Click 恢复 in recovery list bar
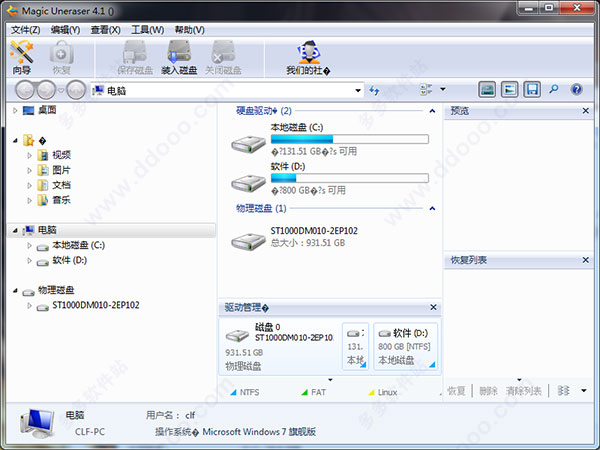Image resolution: width=600 pixels, height=450 pixels. 457,391
